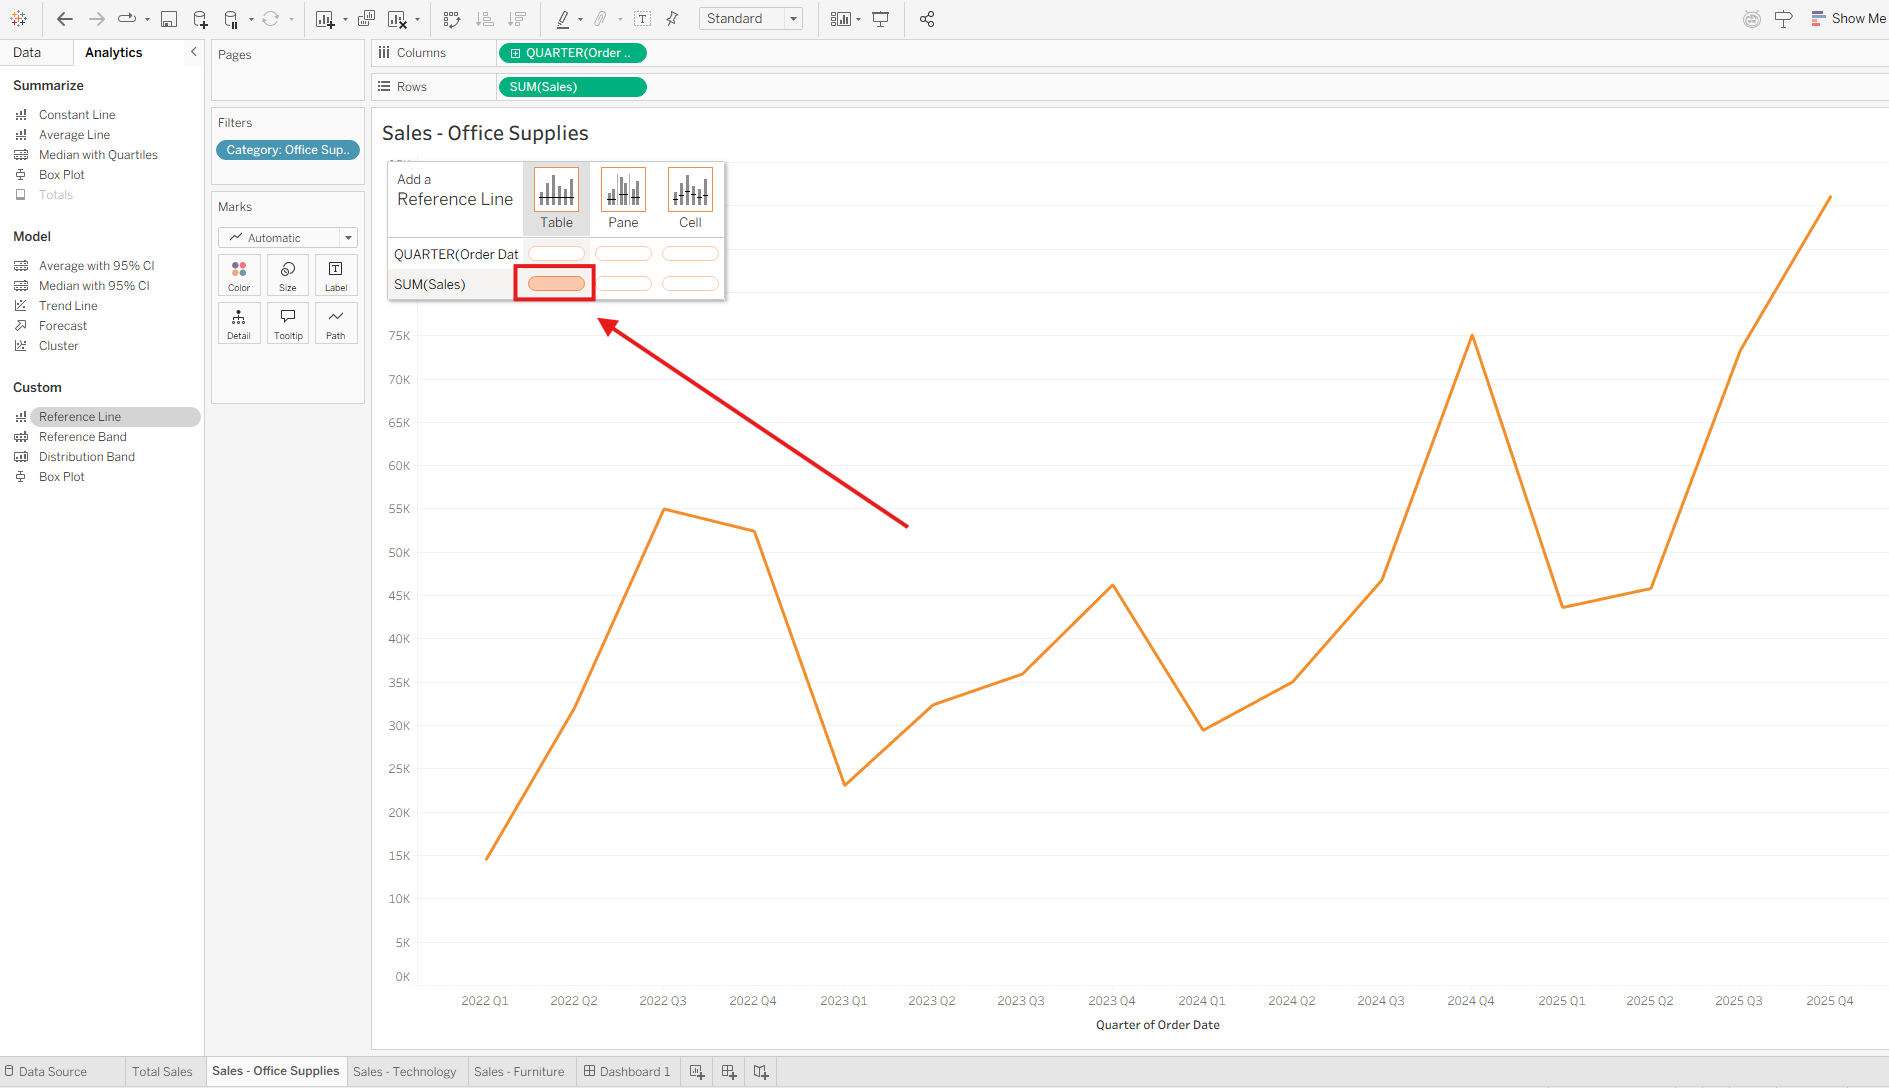Click the Tooltip button on Marks card
This screenshot has height=1088, width=1889.
tap(288, 323)
